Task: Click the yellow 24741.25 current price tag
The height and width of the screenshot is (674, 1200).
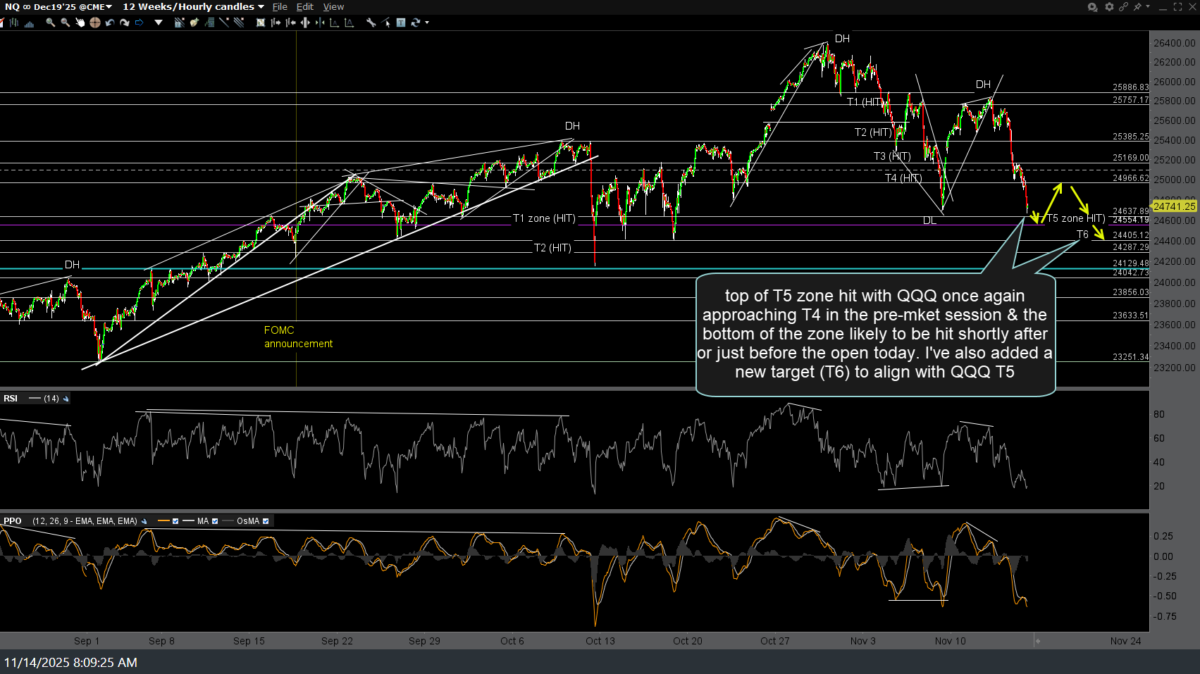Action: pyautogui.click(x=1176, y=205)
